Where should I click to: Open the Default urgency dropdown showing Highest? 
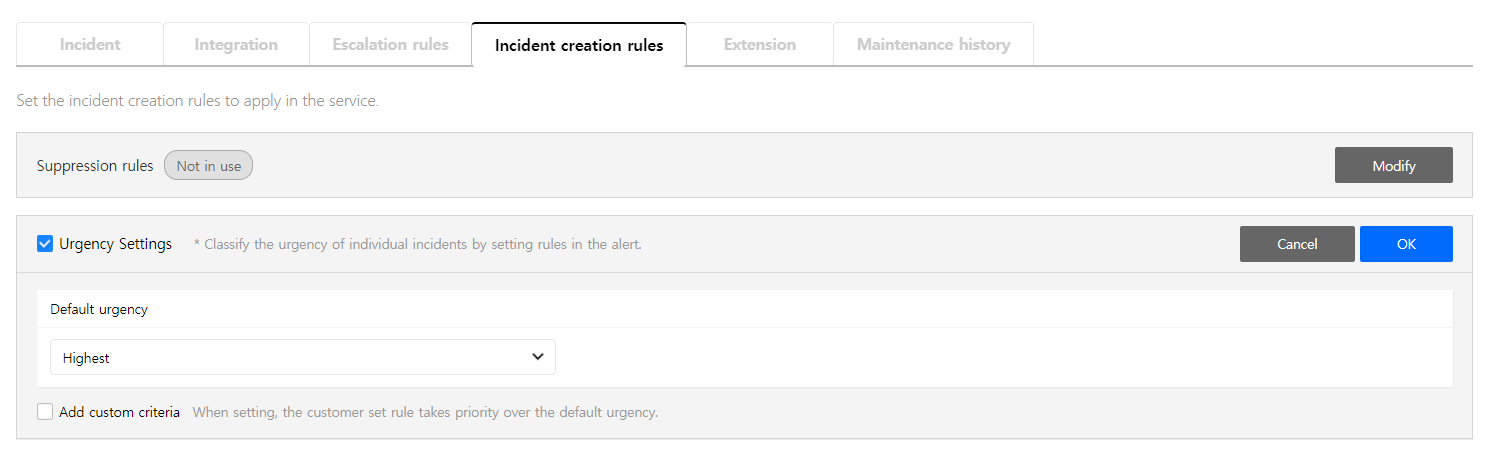[302, 357]
